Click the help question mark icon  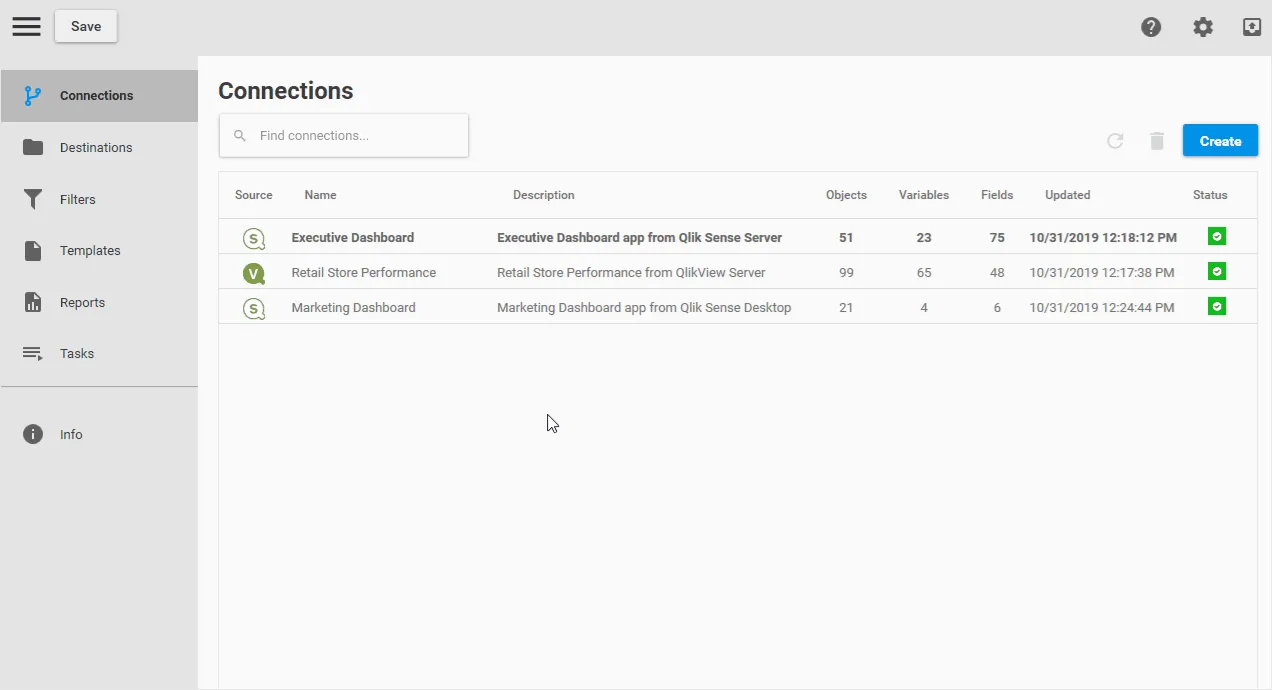click(x=1151, y=27)
